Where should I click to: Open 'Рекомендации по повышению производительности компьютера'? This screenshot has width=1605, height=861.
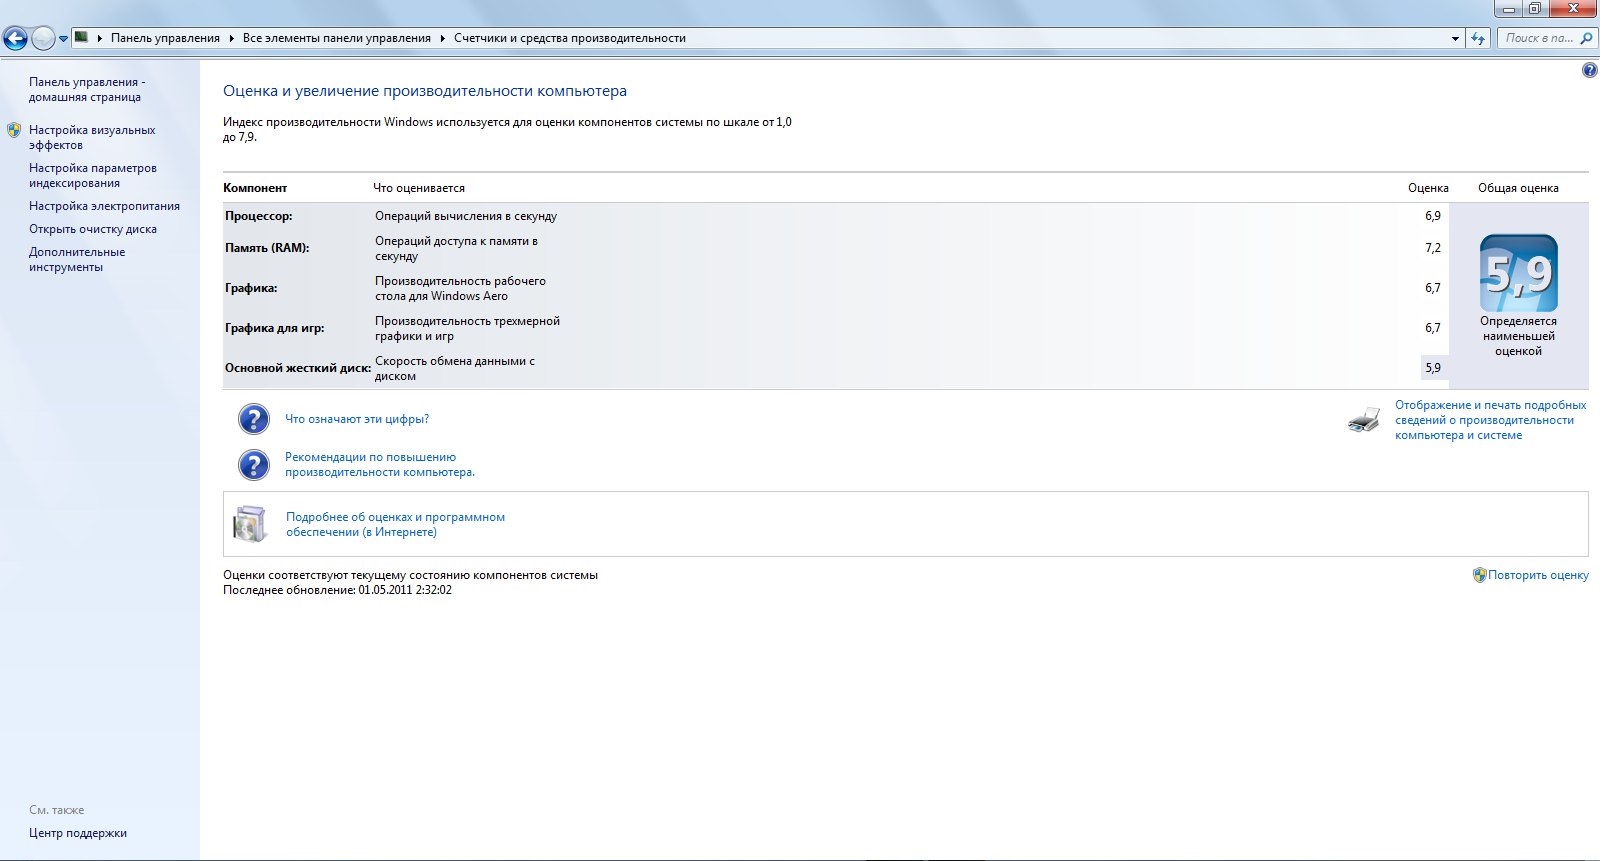tap(380, 465)
